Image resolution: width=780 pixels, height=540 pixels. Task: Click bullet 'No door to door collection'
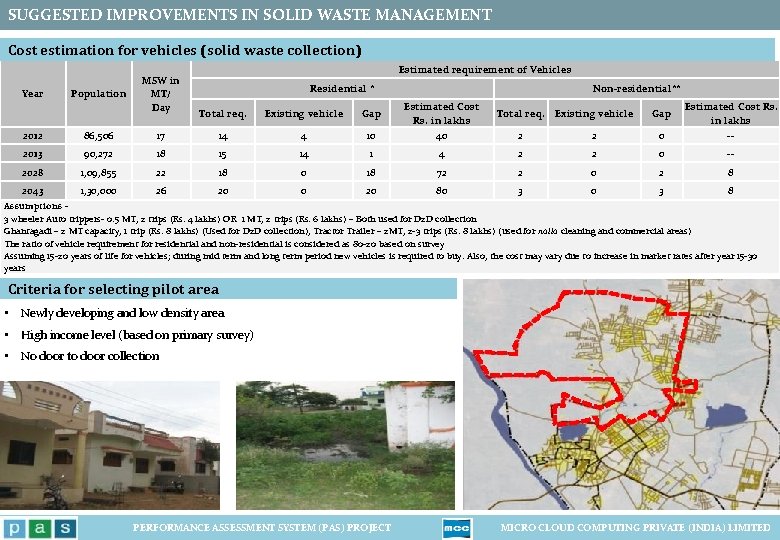[90, 356]
